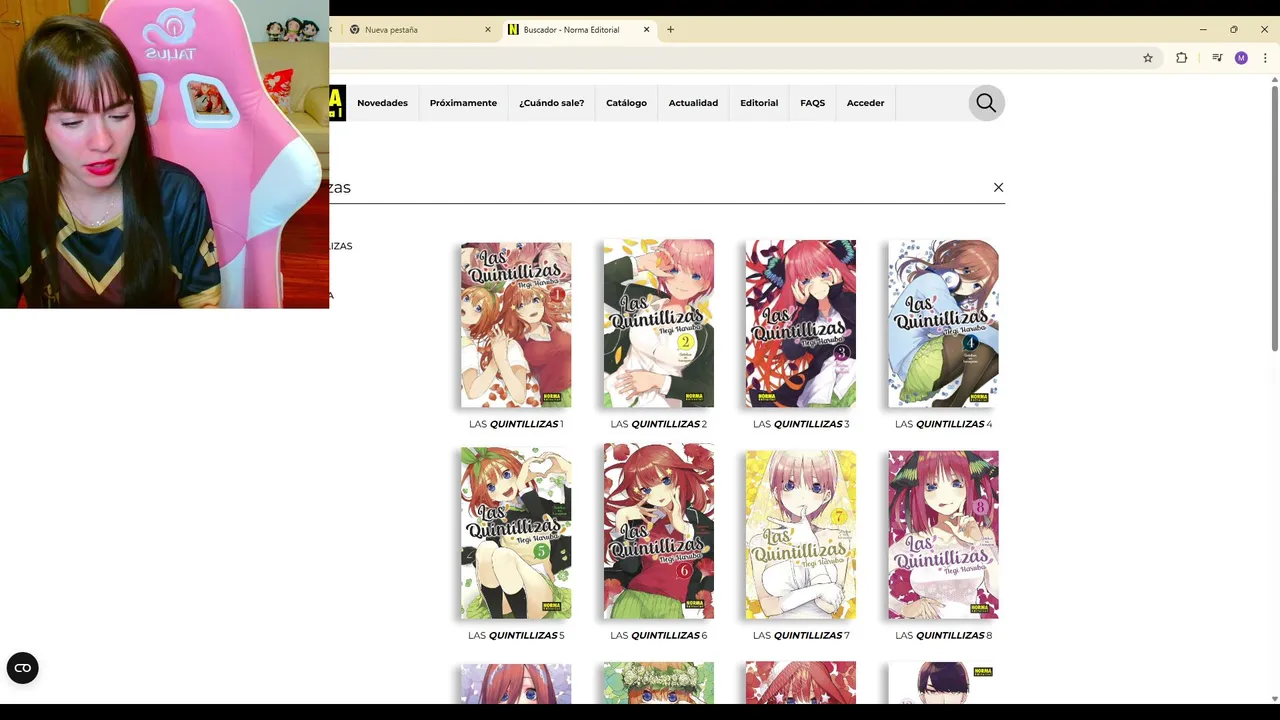Open the FAQS page

[812, 103]
